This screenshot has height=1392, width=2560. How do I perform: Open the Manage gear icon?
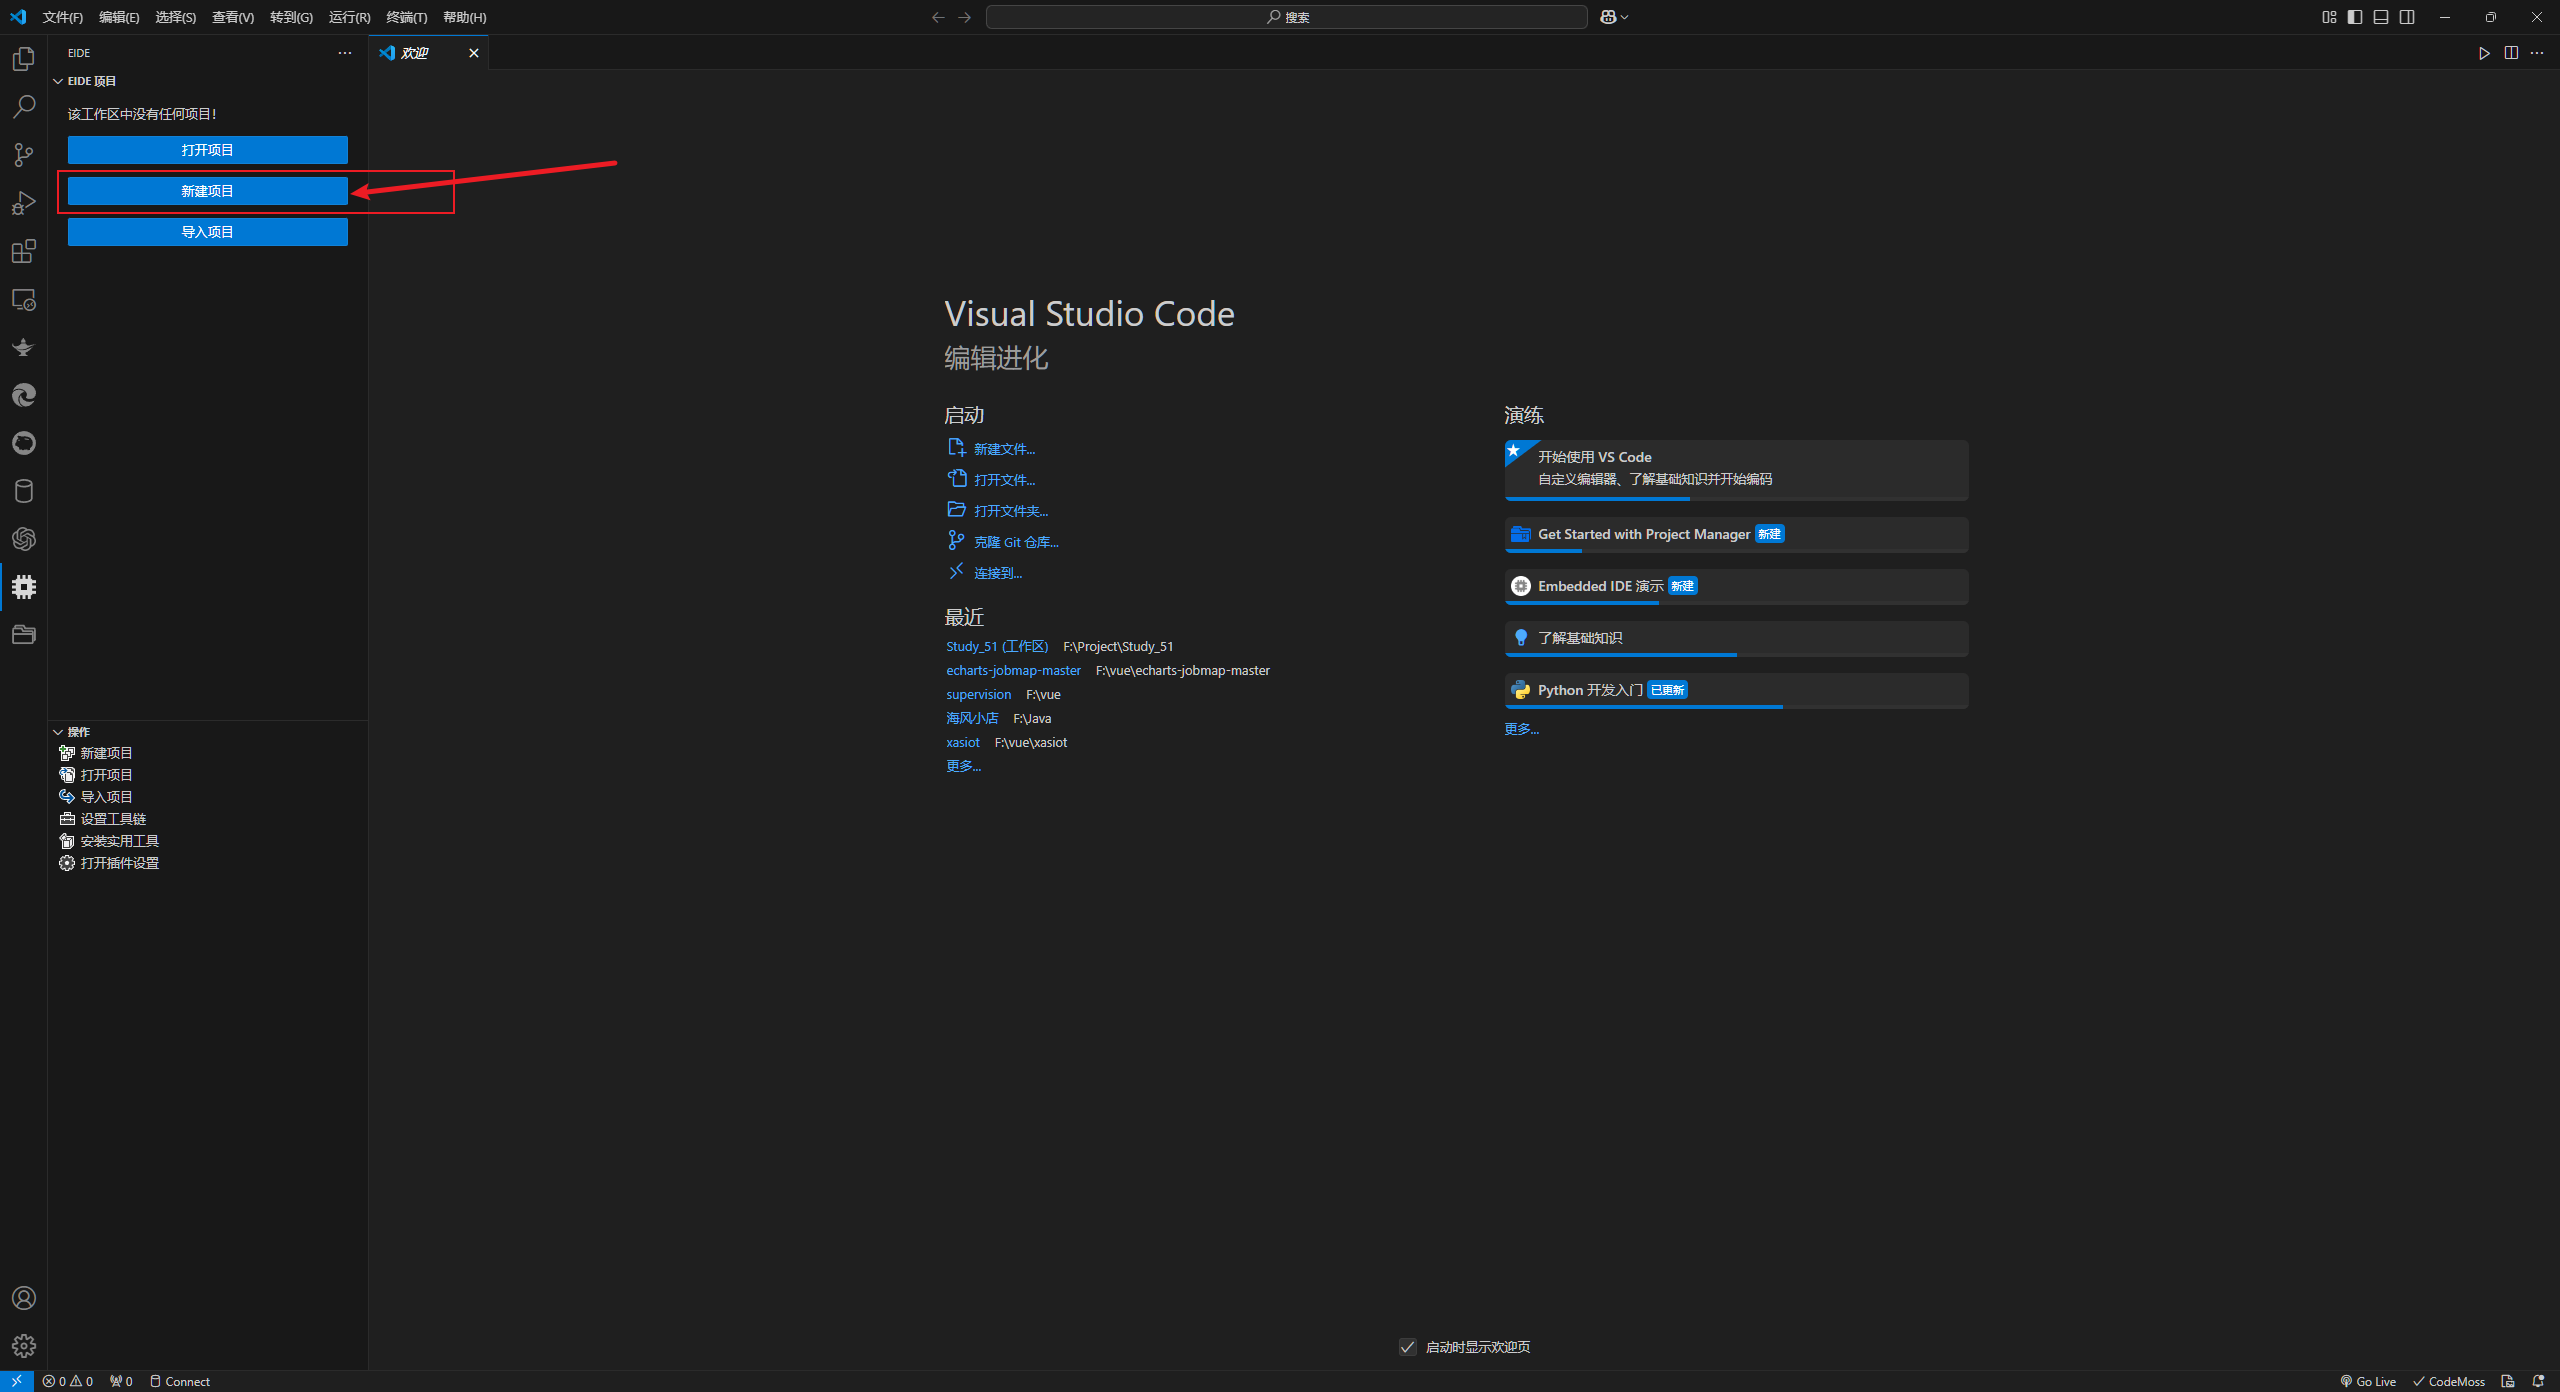[x=24, y=1346]
